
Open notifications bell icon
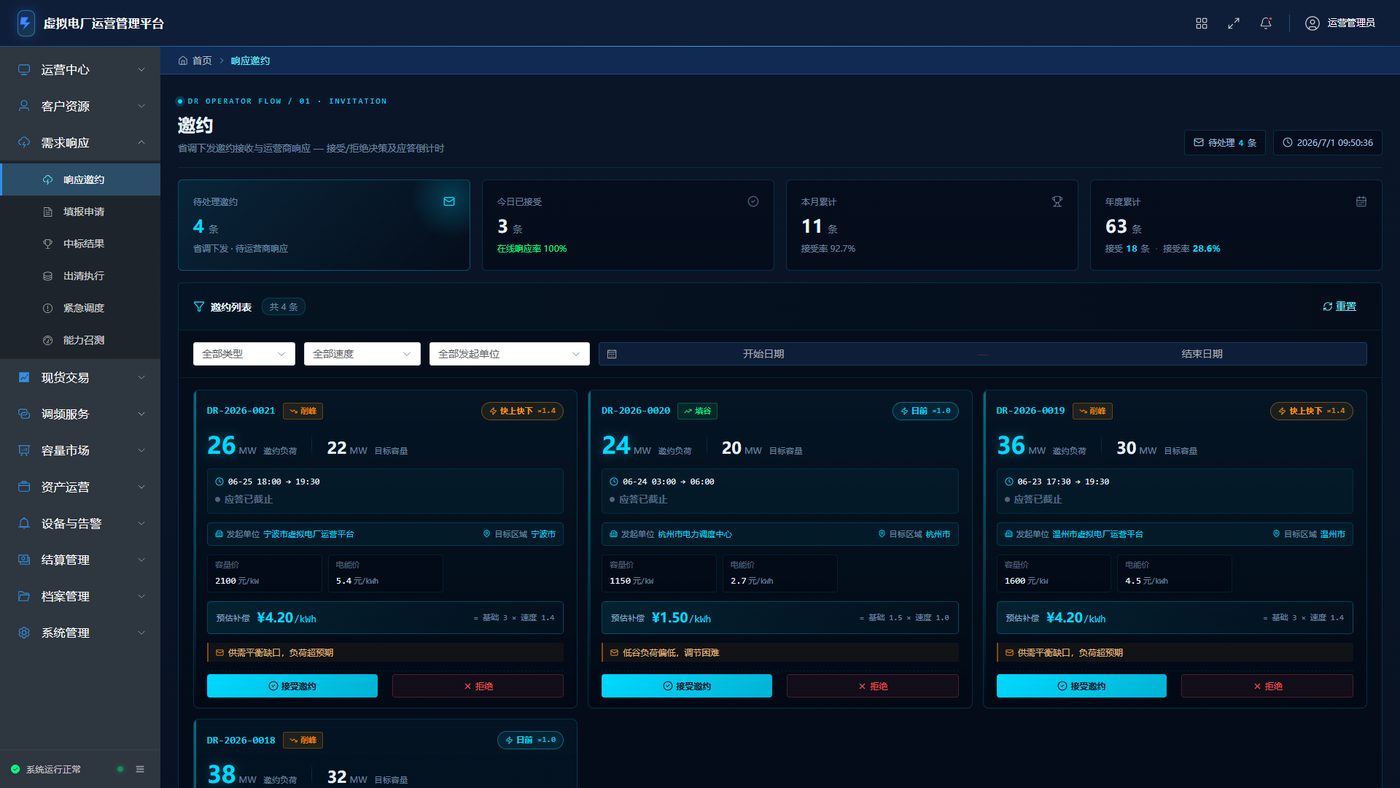click(x=1266, y=23)
